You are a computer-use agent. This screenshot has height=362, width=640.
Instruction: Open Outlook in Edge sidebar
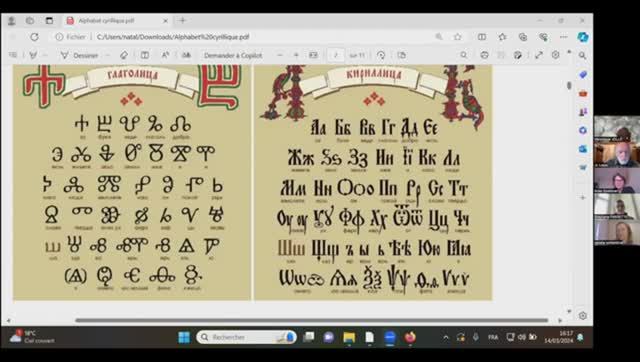click(583, 149)
